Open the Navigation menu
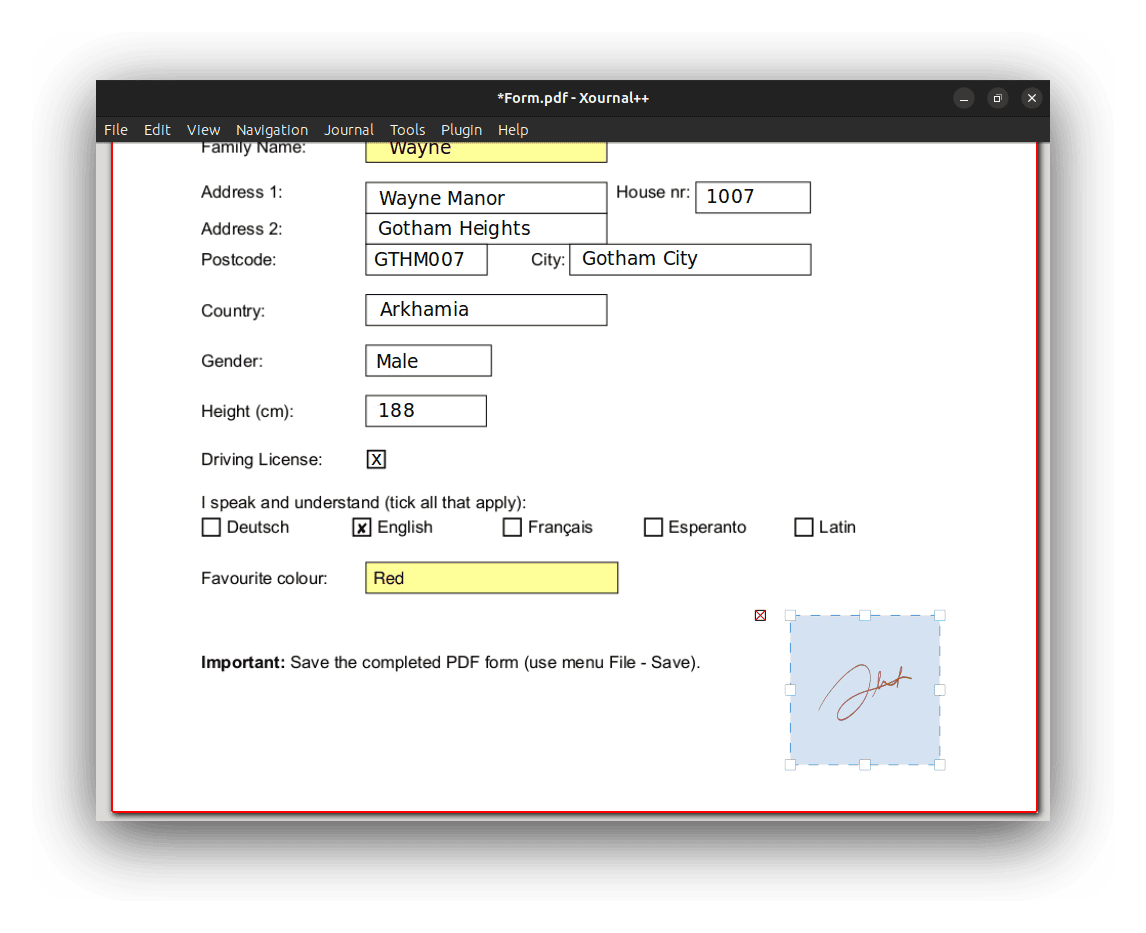The image size is (1146, 933). (272, 130)
